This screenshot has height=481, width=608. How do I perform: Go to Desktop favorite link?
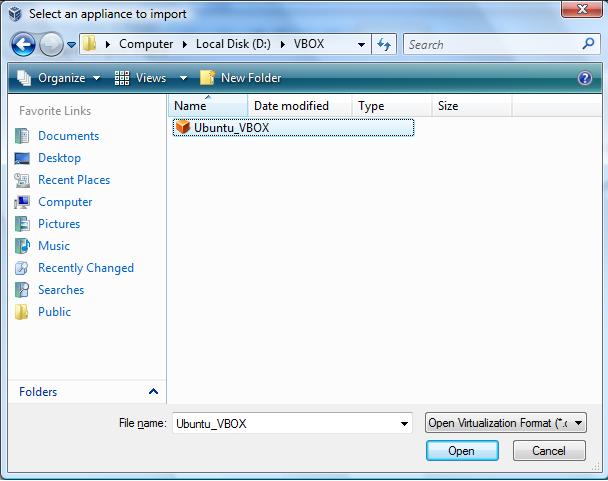(59, 158)
